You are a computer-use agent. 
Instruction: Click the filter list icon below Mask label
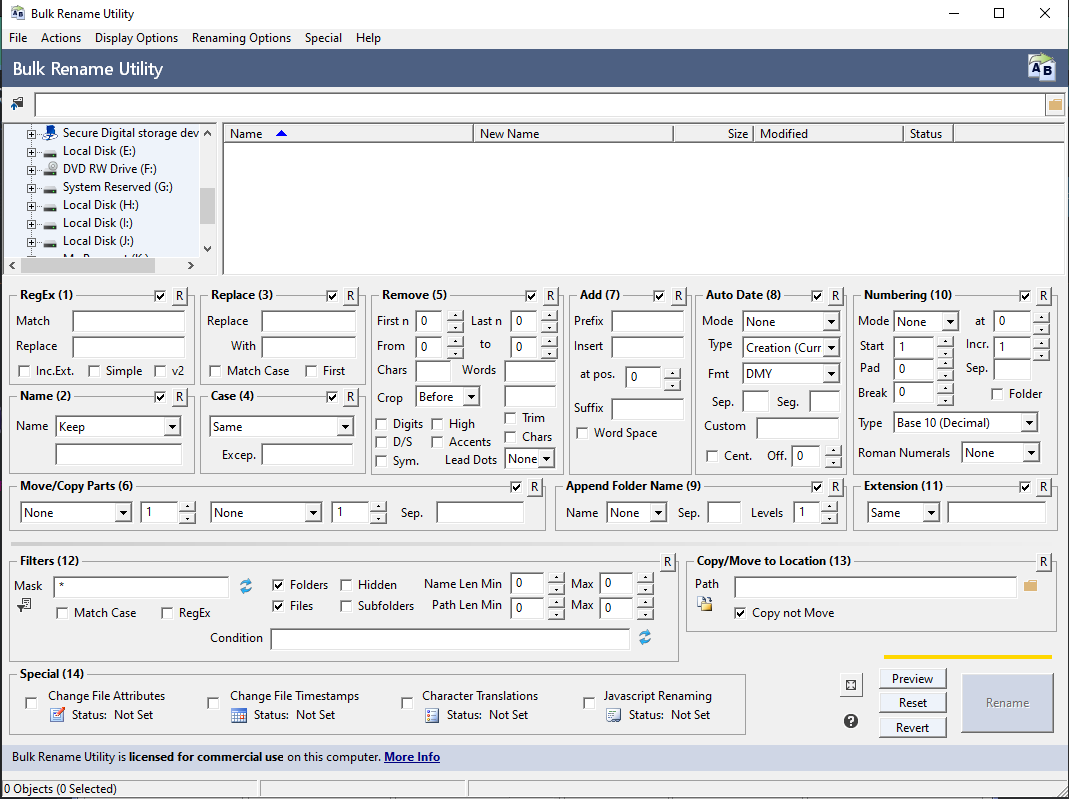tap(24, 605)
